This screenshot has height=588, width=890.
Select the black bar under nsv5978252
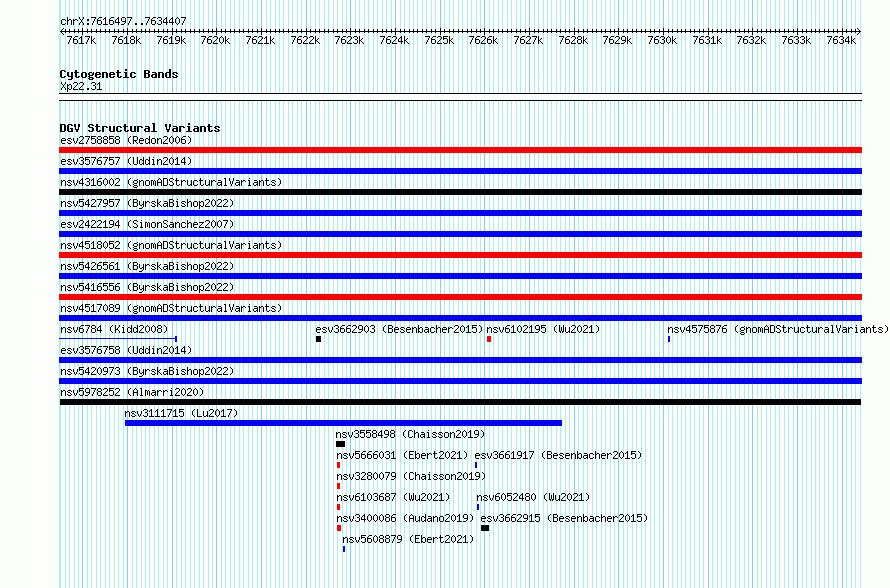tap(460, 402)
